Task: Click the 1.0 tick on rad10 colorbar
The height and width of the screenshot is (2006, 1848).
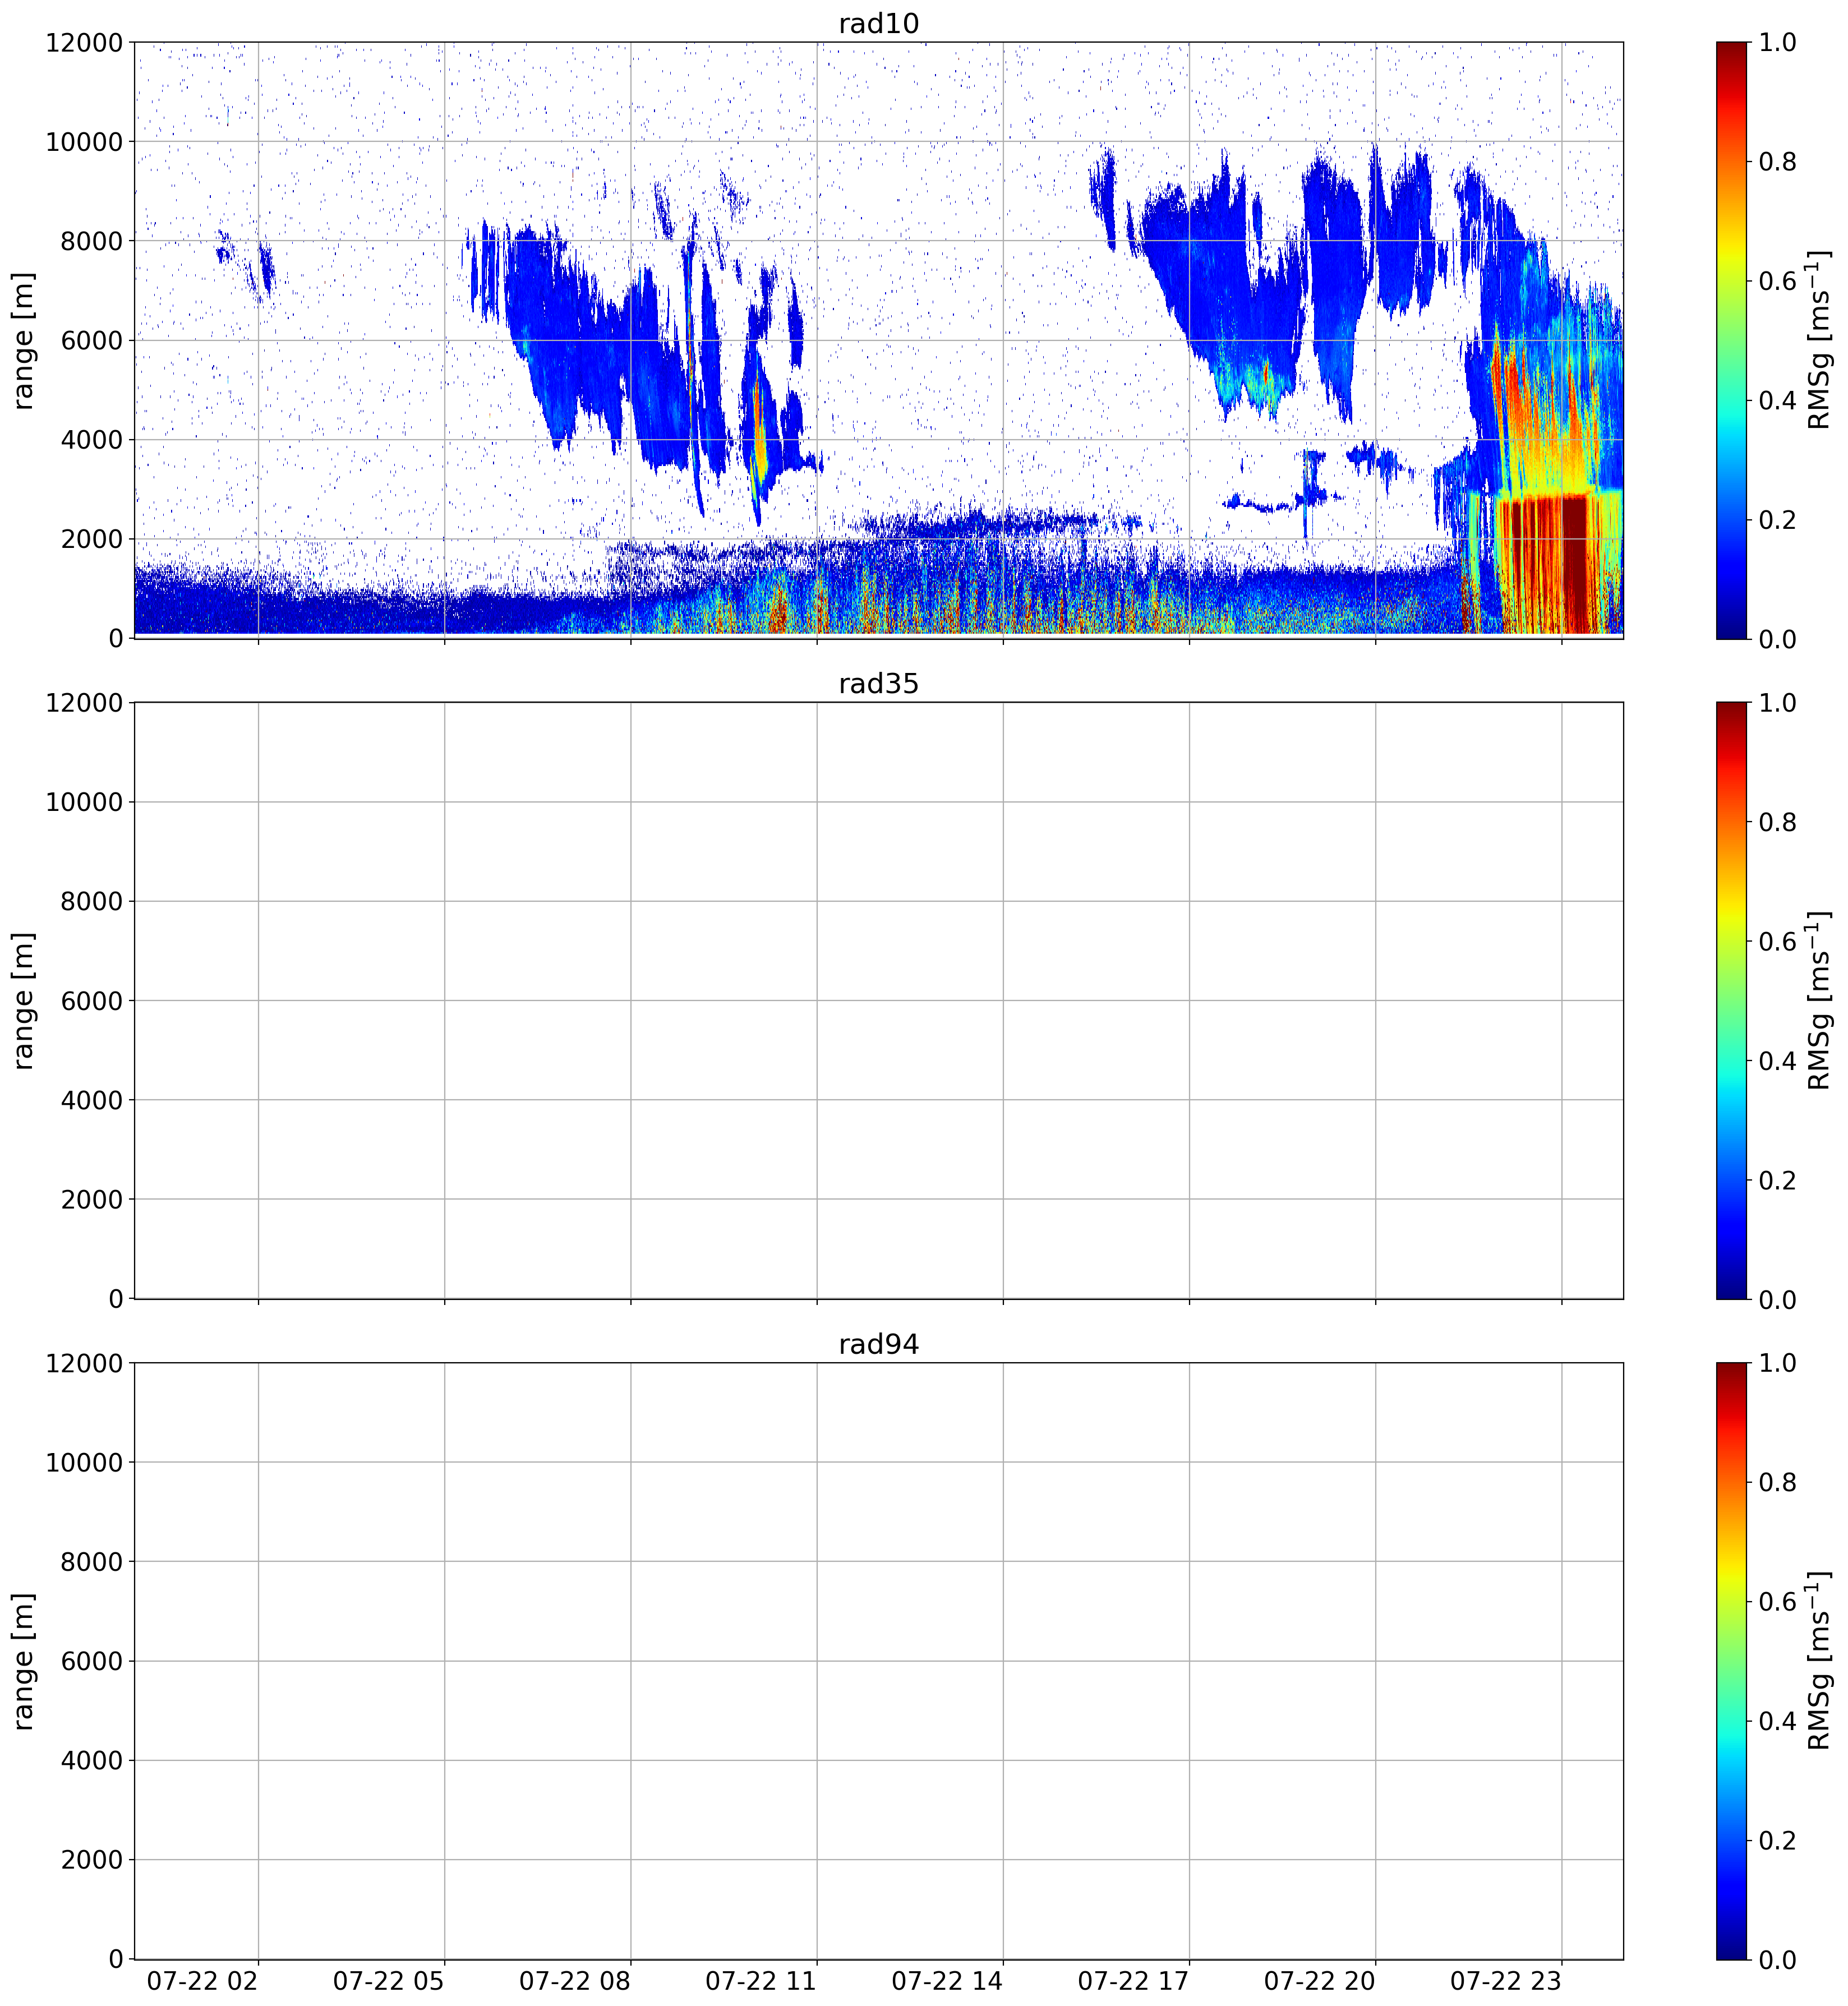Action: pos(1777,43)
